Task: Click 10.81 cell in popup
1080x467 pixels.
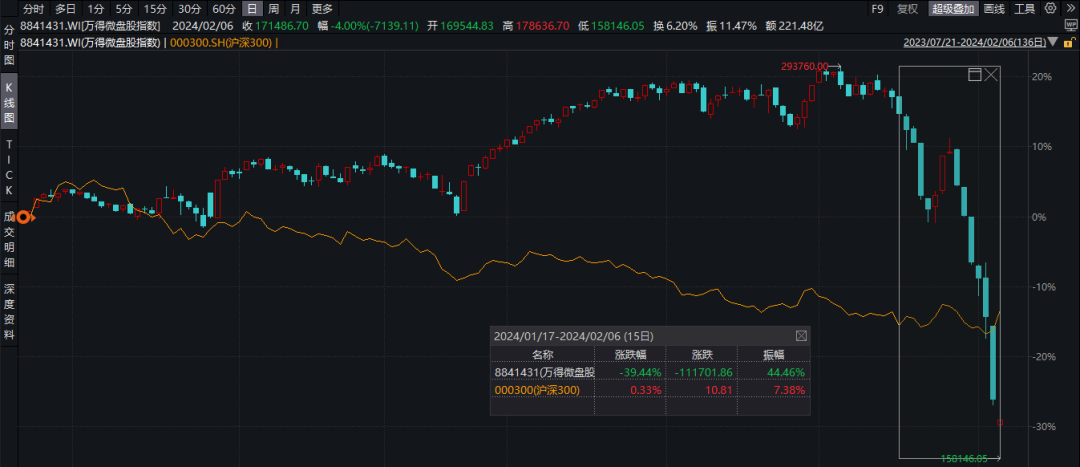Action: pos(720,390)
